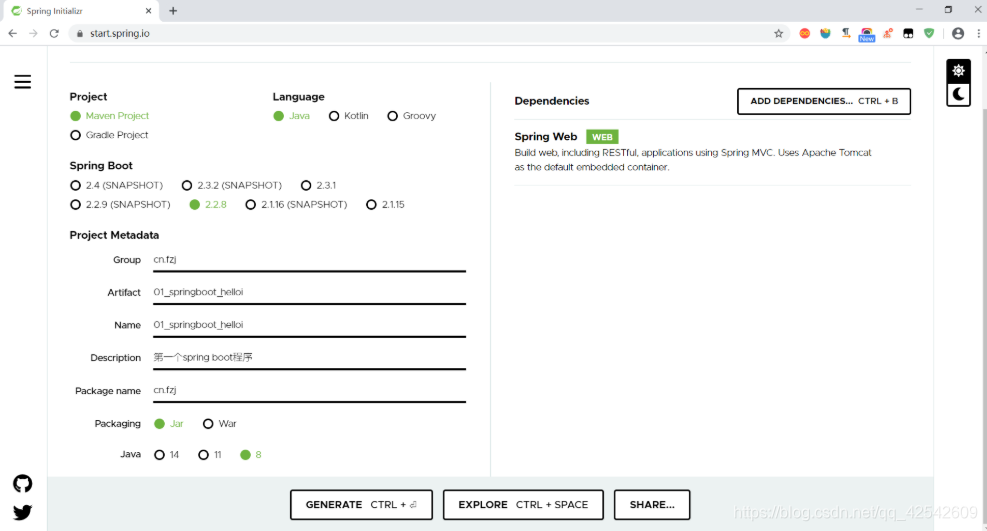Set packaging to War
The height and width of the screenshot is (531, 987).
click(220, 424)
